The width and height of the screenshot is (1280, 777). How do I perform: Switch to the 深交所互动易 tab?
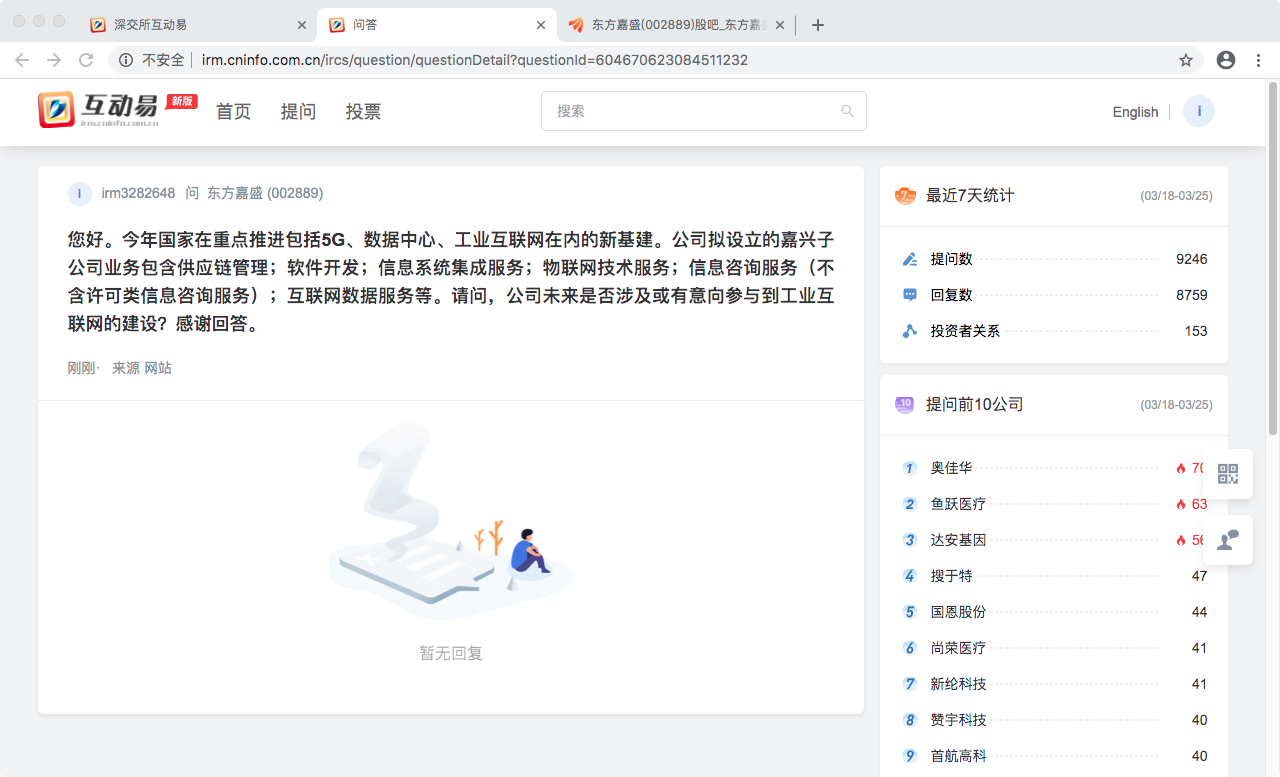[x=197, y=25]
